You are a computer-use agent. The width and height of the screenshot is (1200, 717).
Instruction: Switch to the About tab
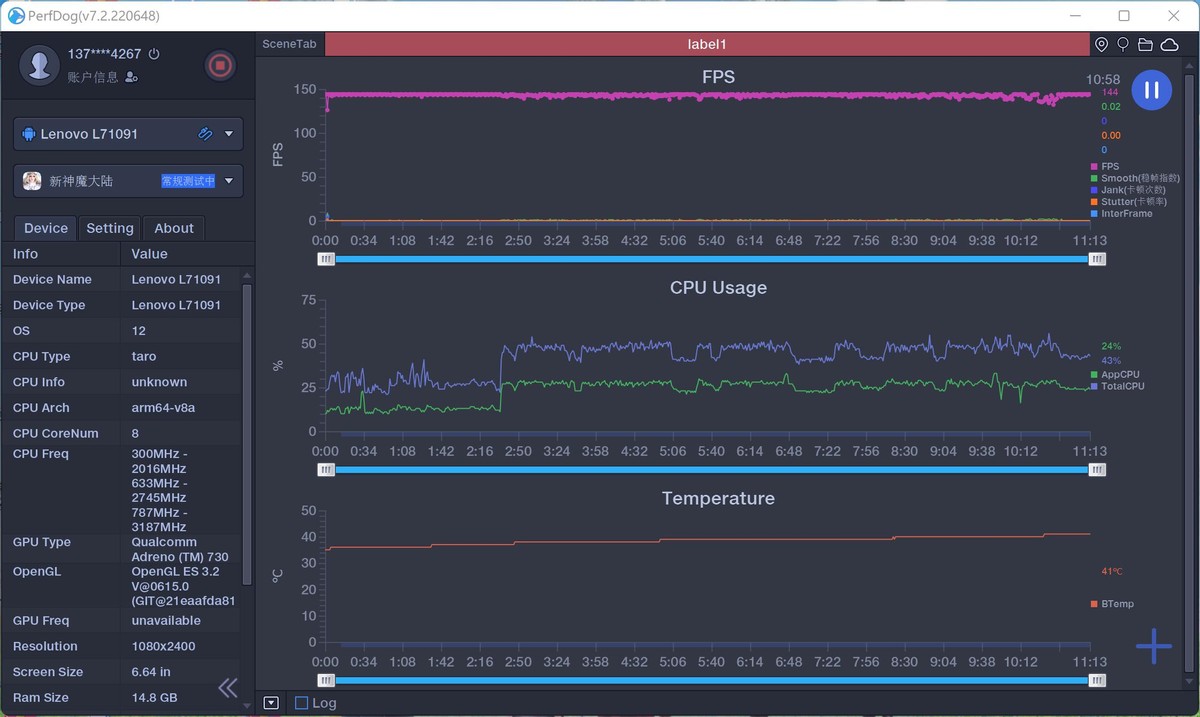(x=174, y=228)
